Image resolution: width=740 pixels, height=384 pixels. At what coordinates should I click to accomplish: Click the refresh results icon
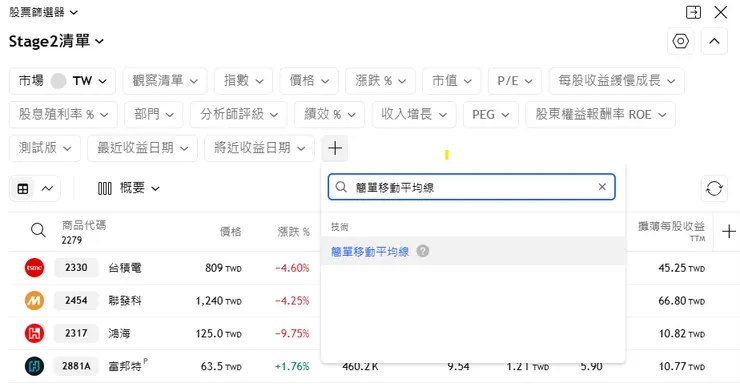pyautogui.click(x=714, y=189)
